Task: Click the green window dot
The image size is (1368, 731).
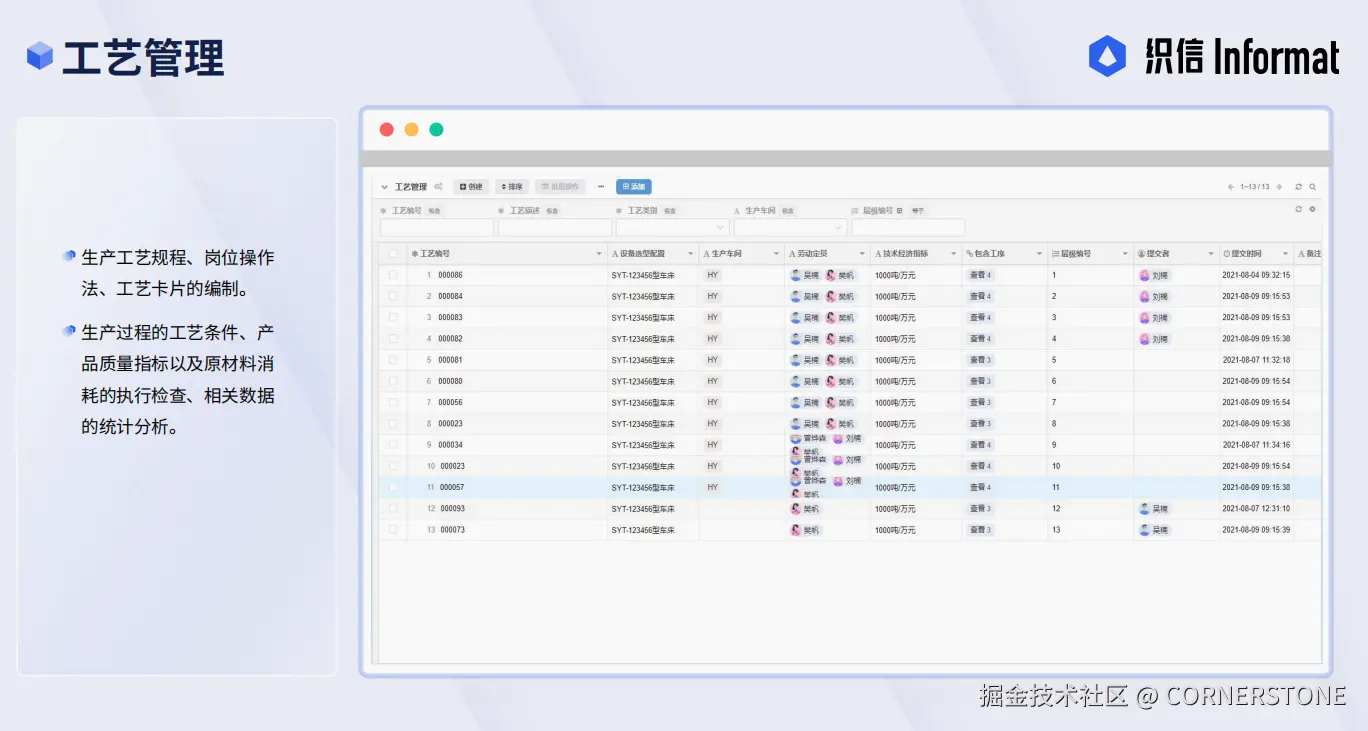Action: tap(436, 130)
